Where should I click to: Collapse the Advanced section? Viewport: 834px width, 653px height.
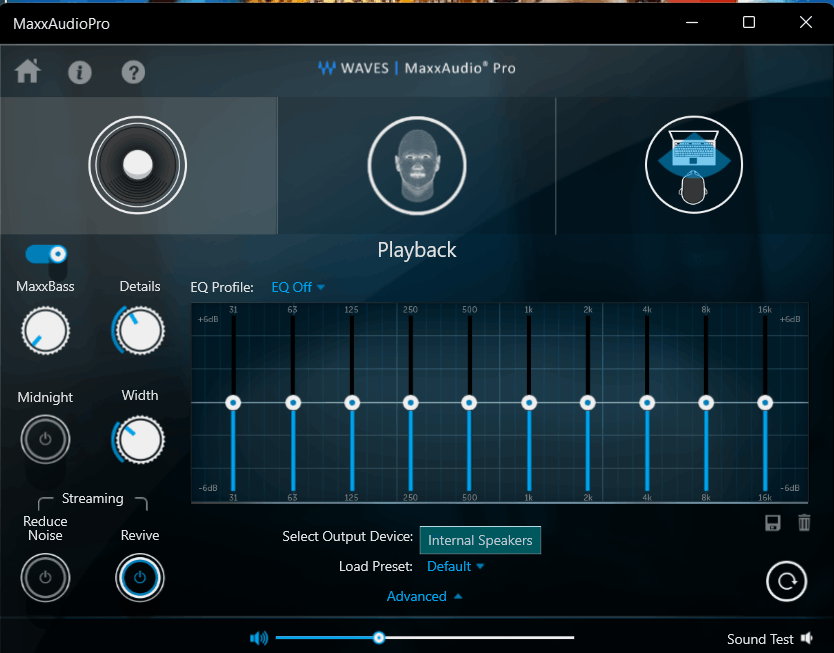pyautogui.click(x=424, y=596)
